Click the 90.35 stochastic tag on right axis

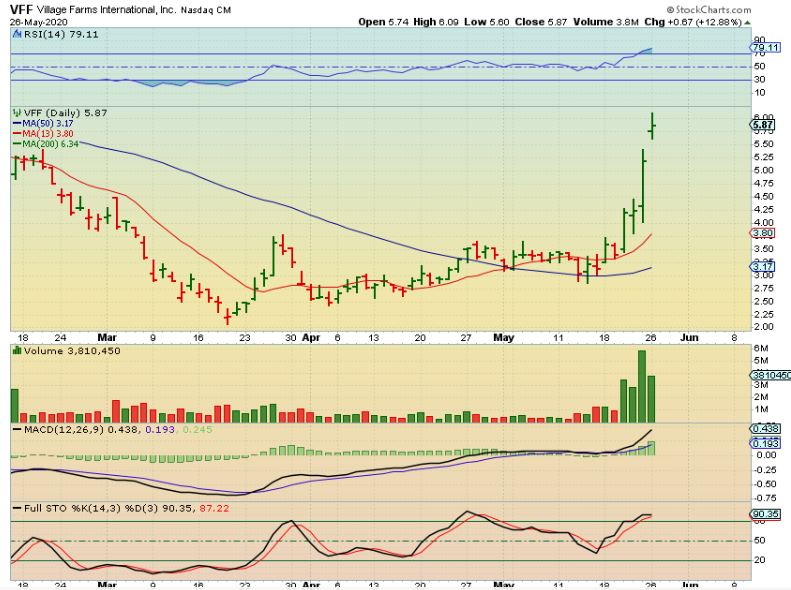[766, 514]
